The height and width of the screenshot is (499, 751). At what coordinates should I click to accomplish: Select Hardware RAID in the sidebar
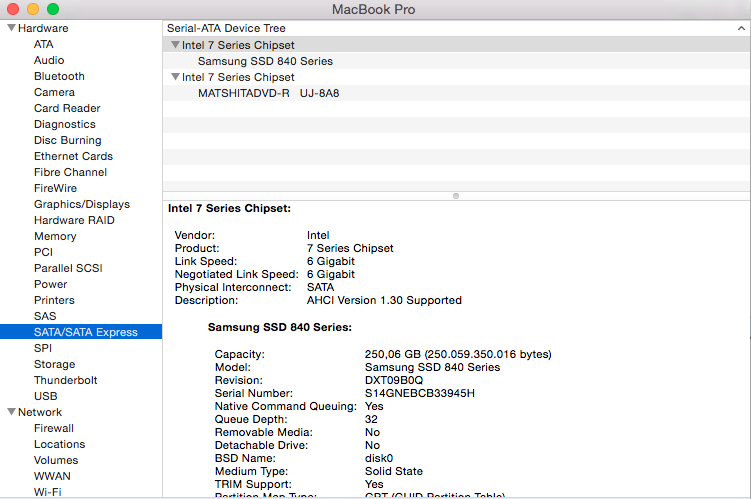(74, 220)
